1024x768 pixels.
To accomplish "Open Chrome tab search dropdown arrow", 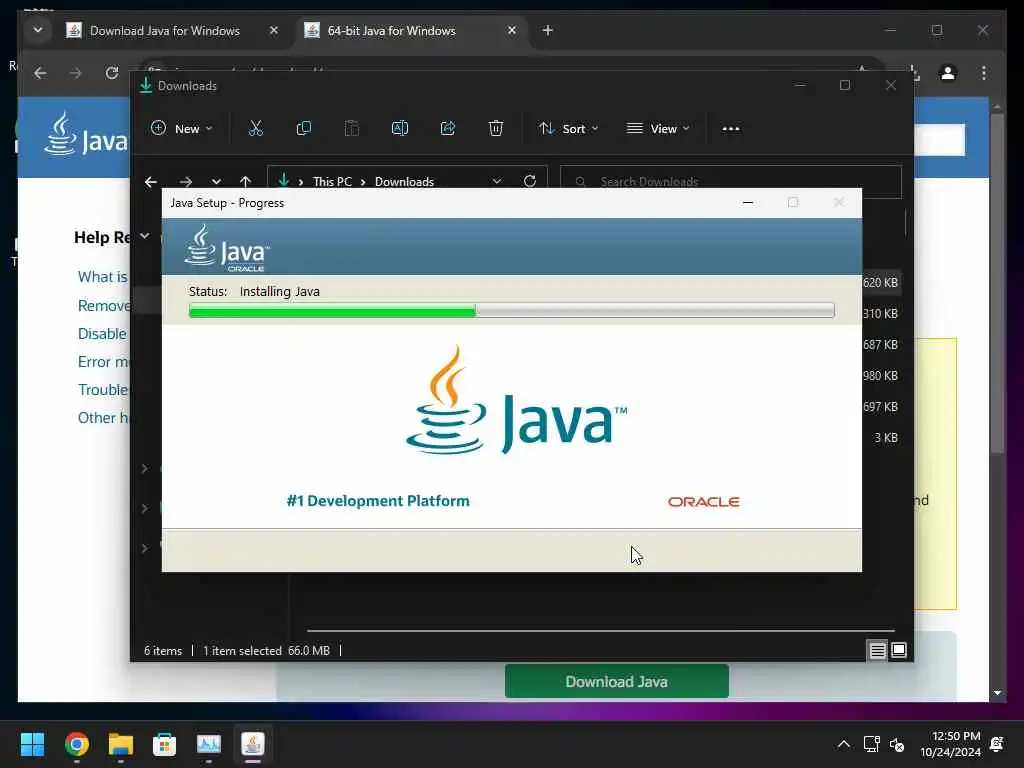I will point(38,30).
